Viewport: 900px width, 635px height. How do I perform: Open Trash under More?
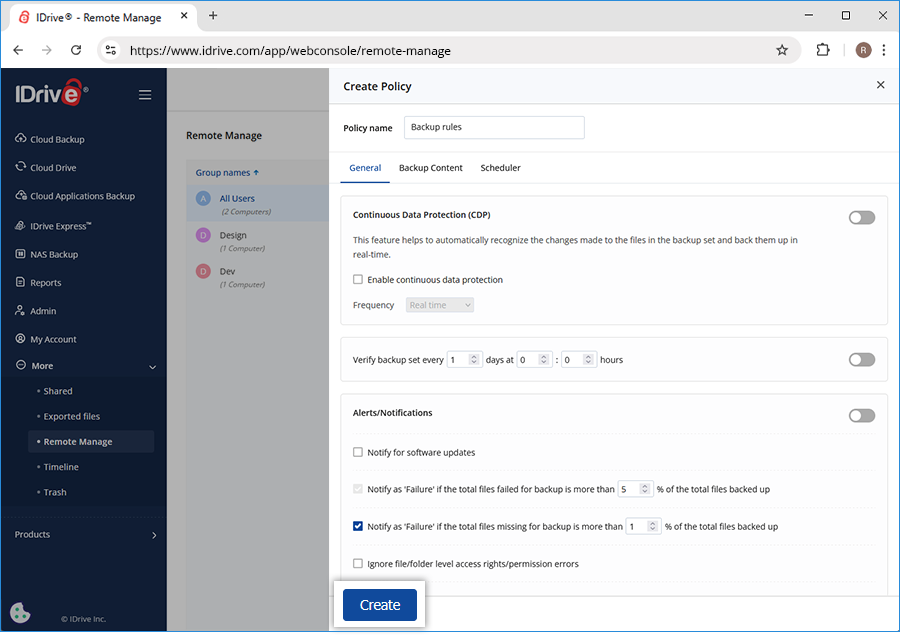55,492
